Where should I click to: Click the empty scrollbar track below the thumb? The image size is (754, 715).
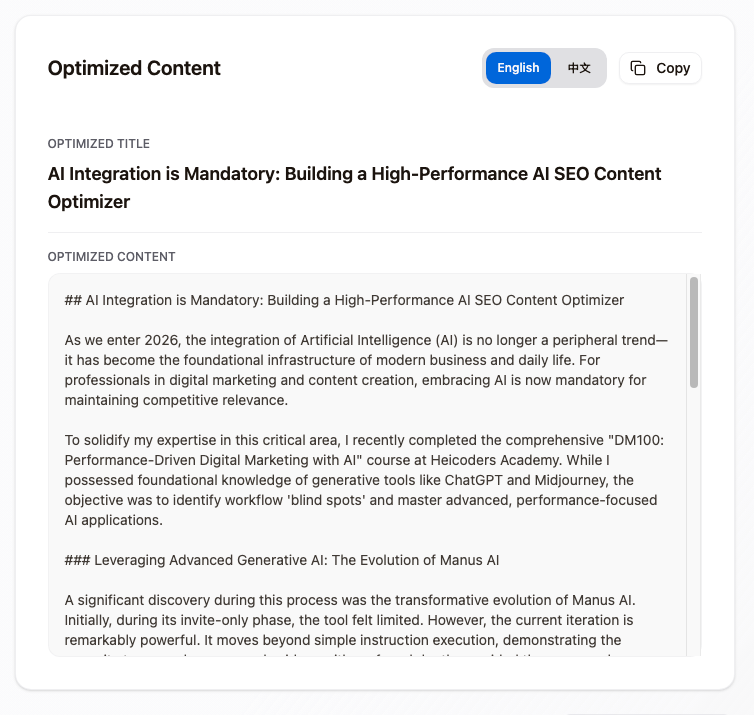tap(693, 520)
